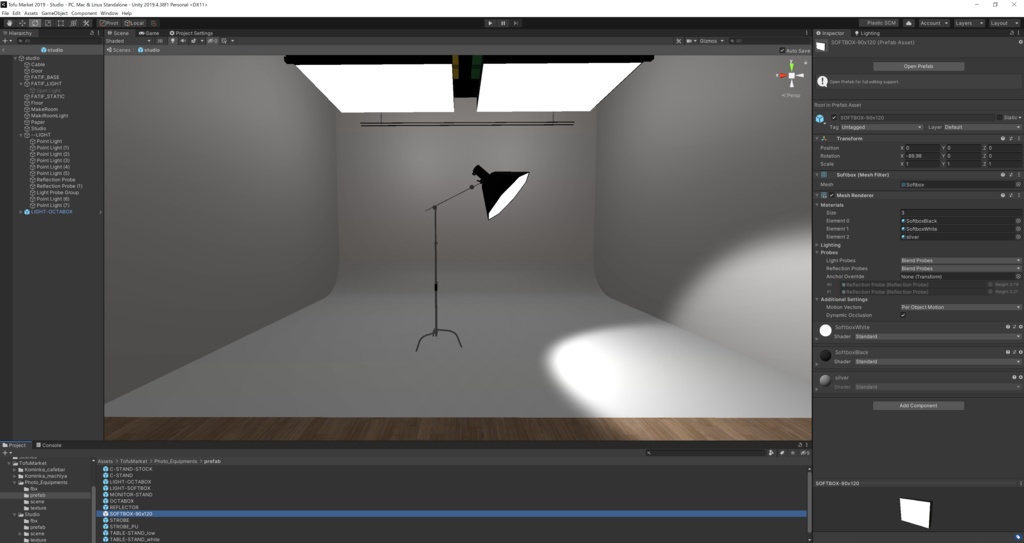Select the REFLECTOR prefab in Project list

tap(124, 507)
